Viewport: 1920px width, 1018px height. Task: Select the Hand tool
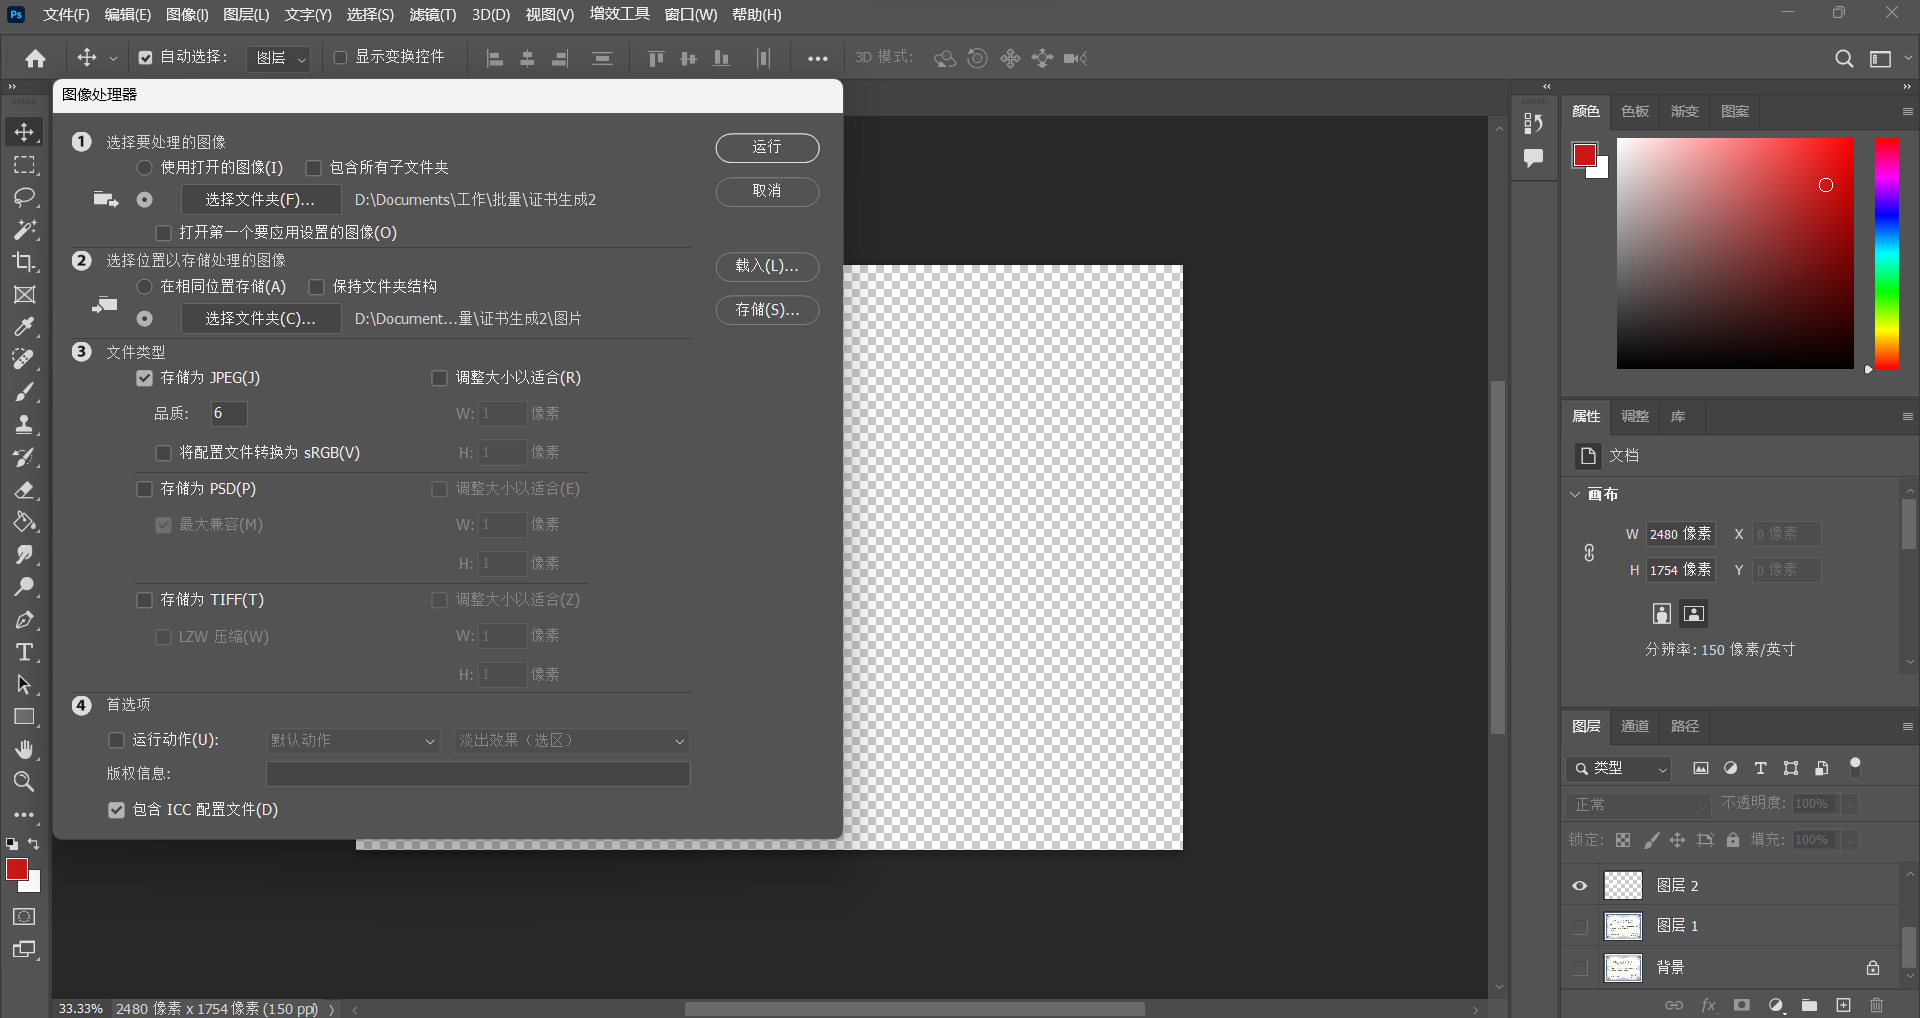(x=24, y=749)
